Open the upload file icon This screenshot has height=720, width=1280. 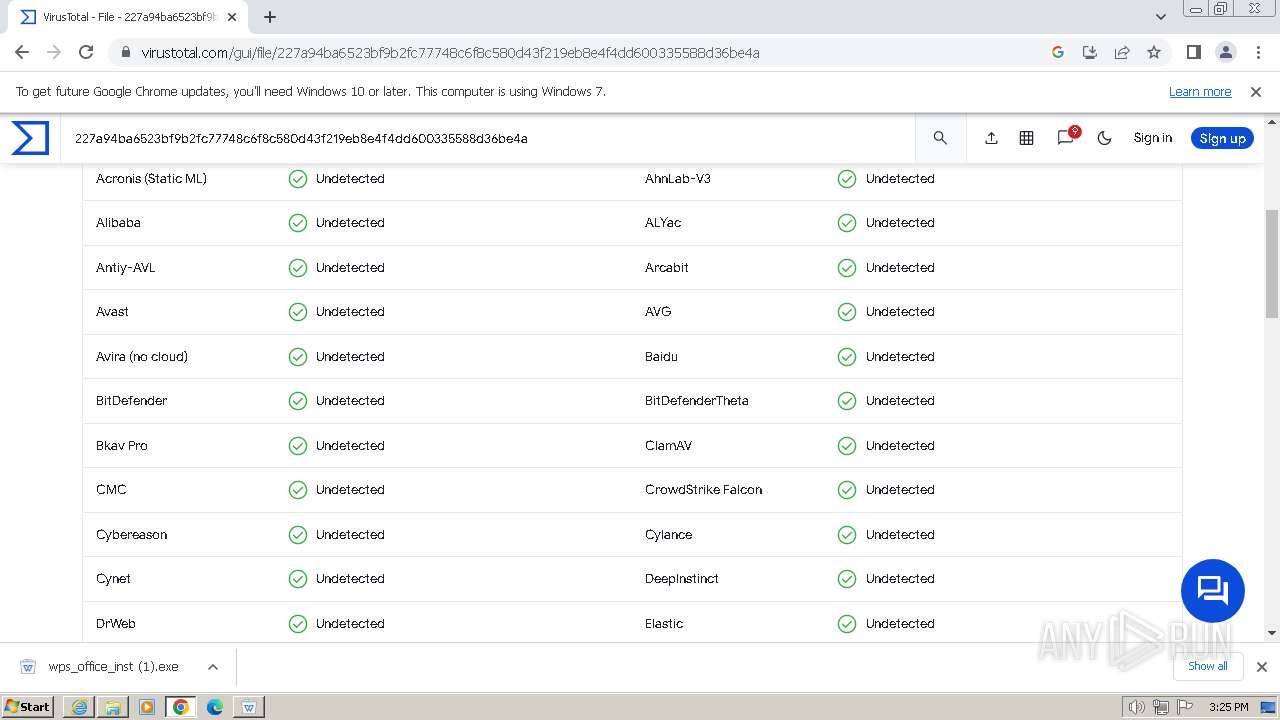[991, 138]
